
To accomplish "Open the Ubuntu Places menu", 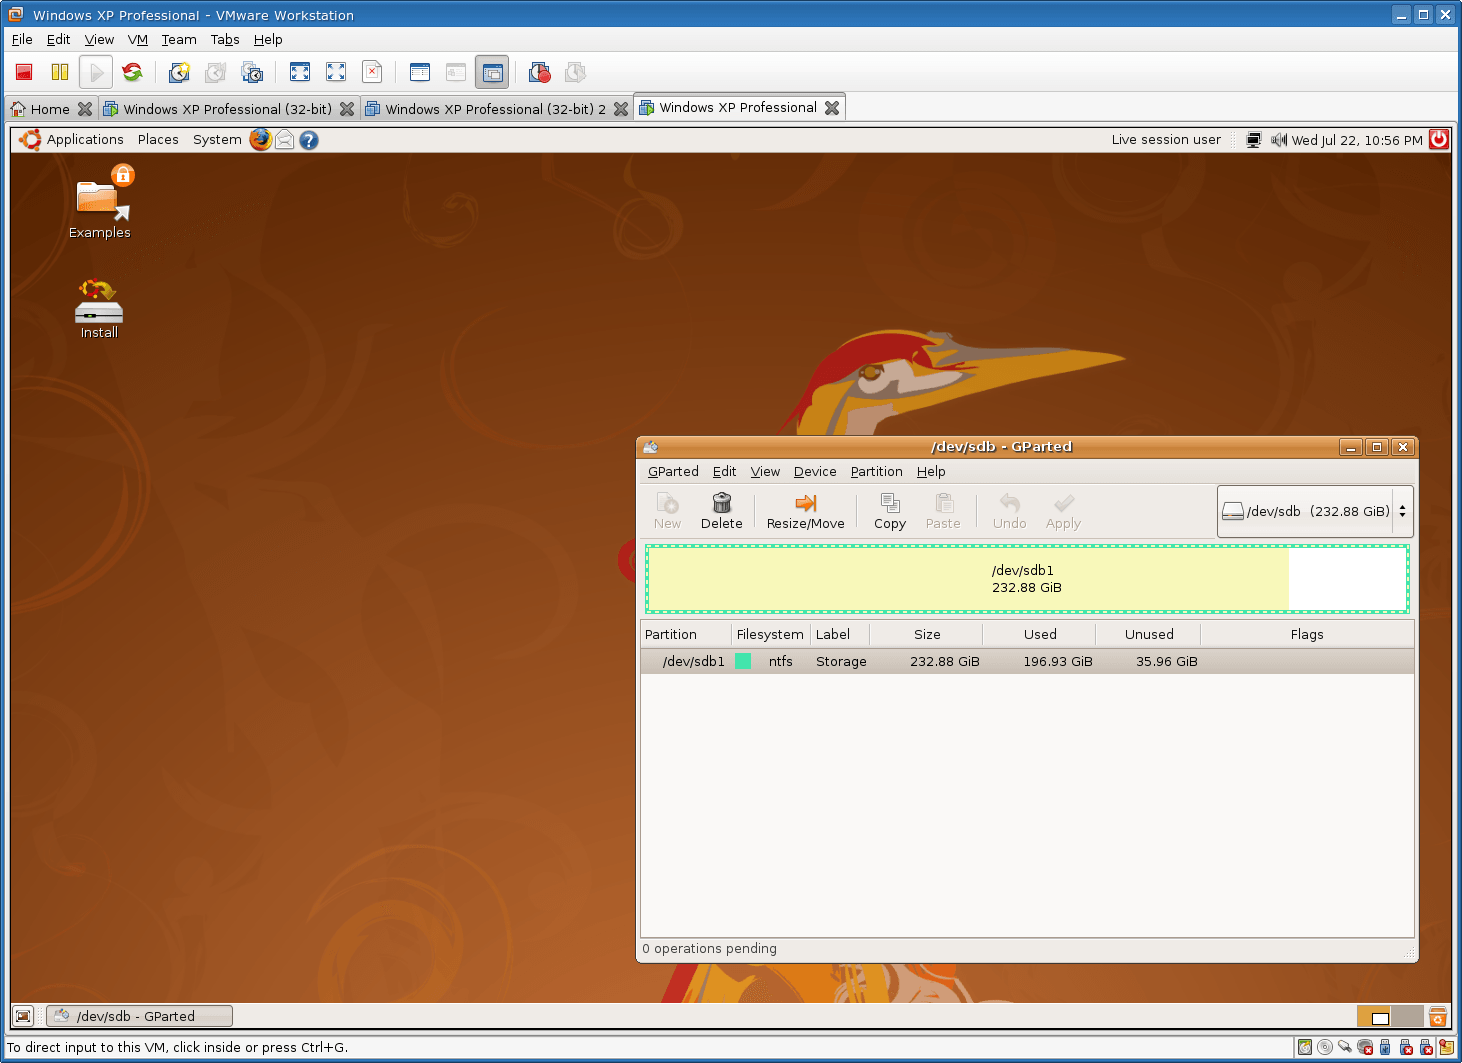I will click(158, 140).
